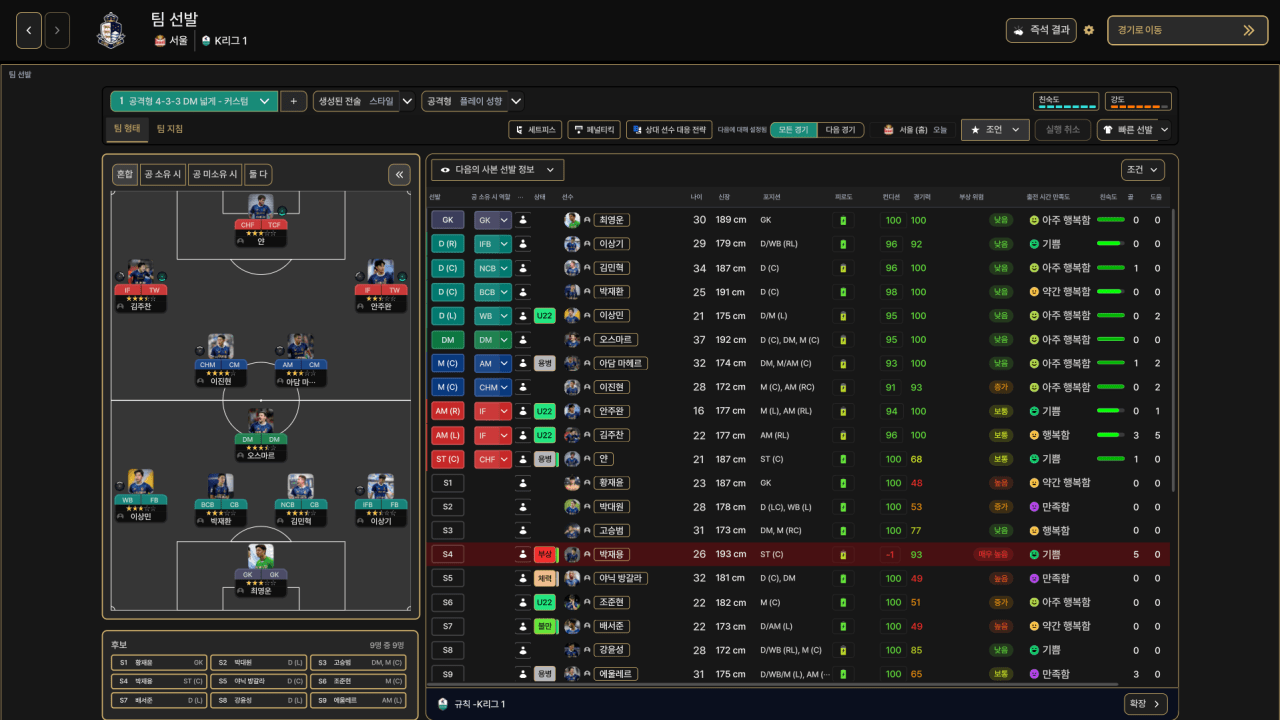This screenshot has width=1280, height=720.
Task: Open the 다음의 사본 선발 정보 view dropdown
Action: click(x=497, y=170)
